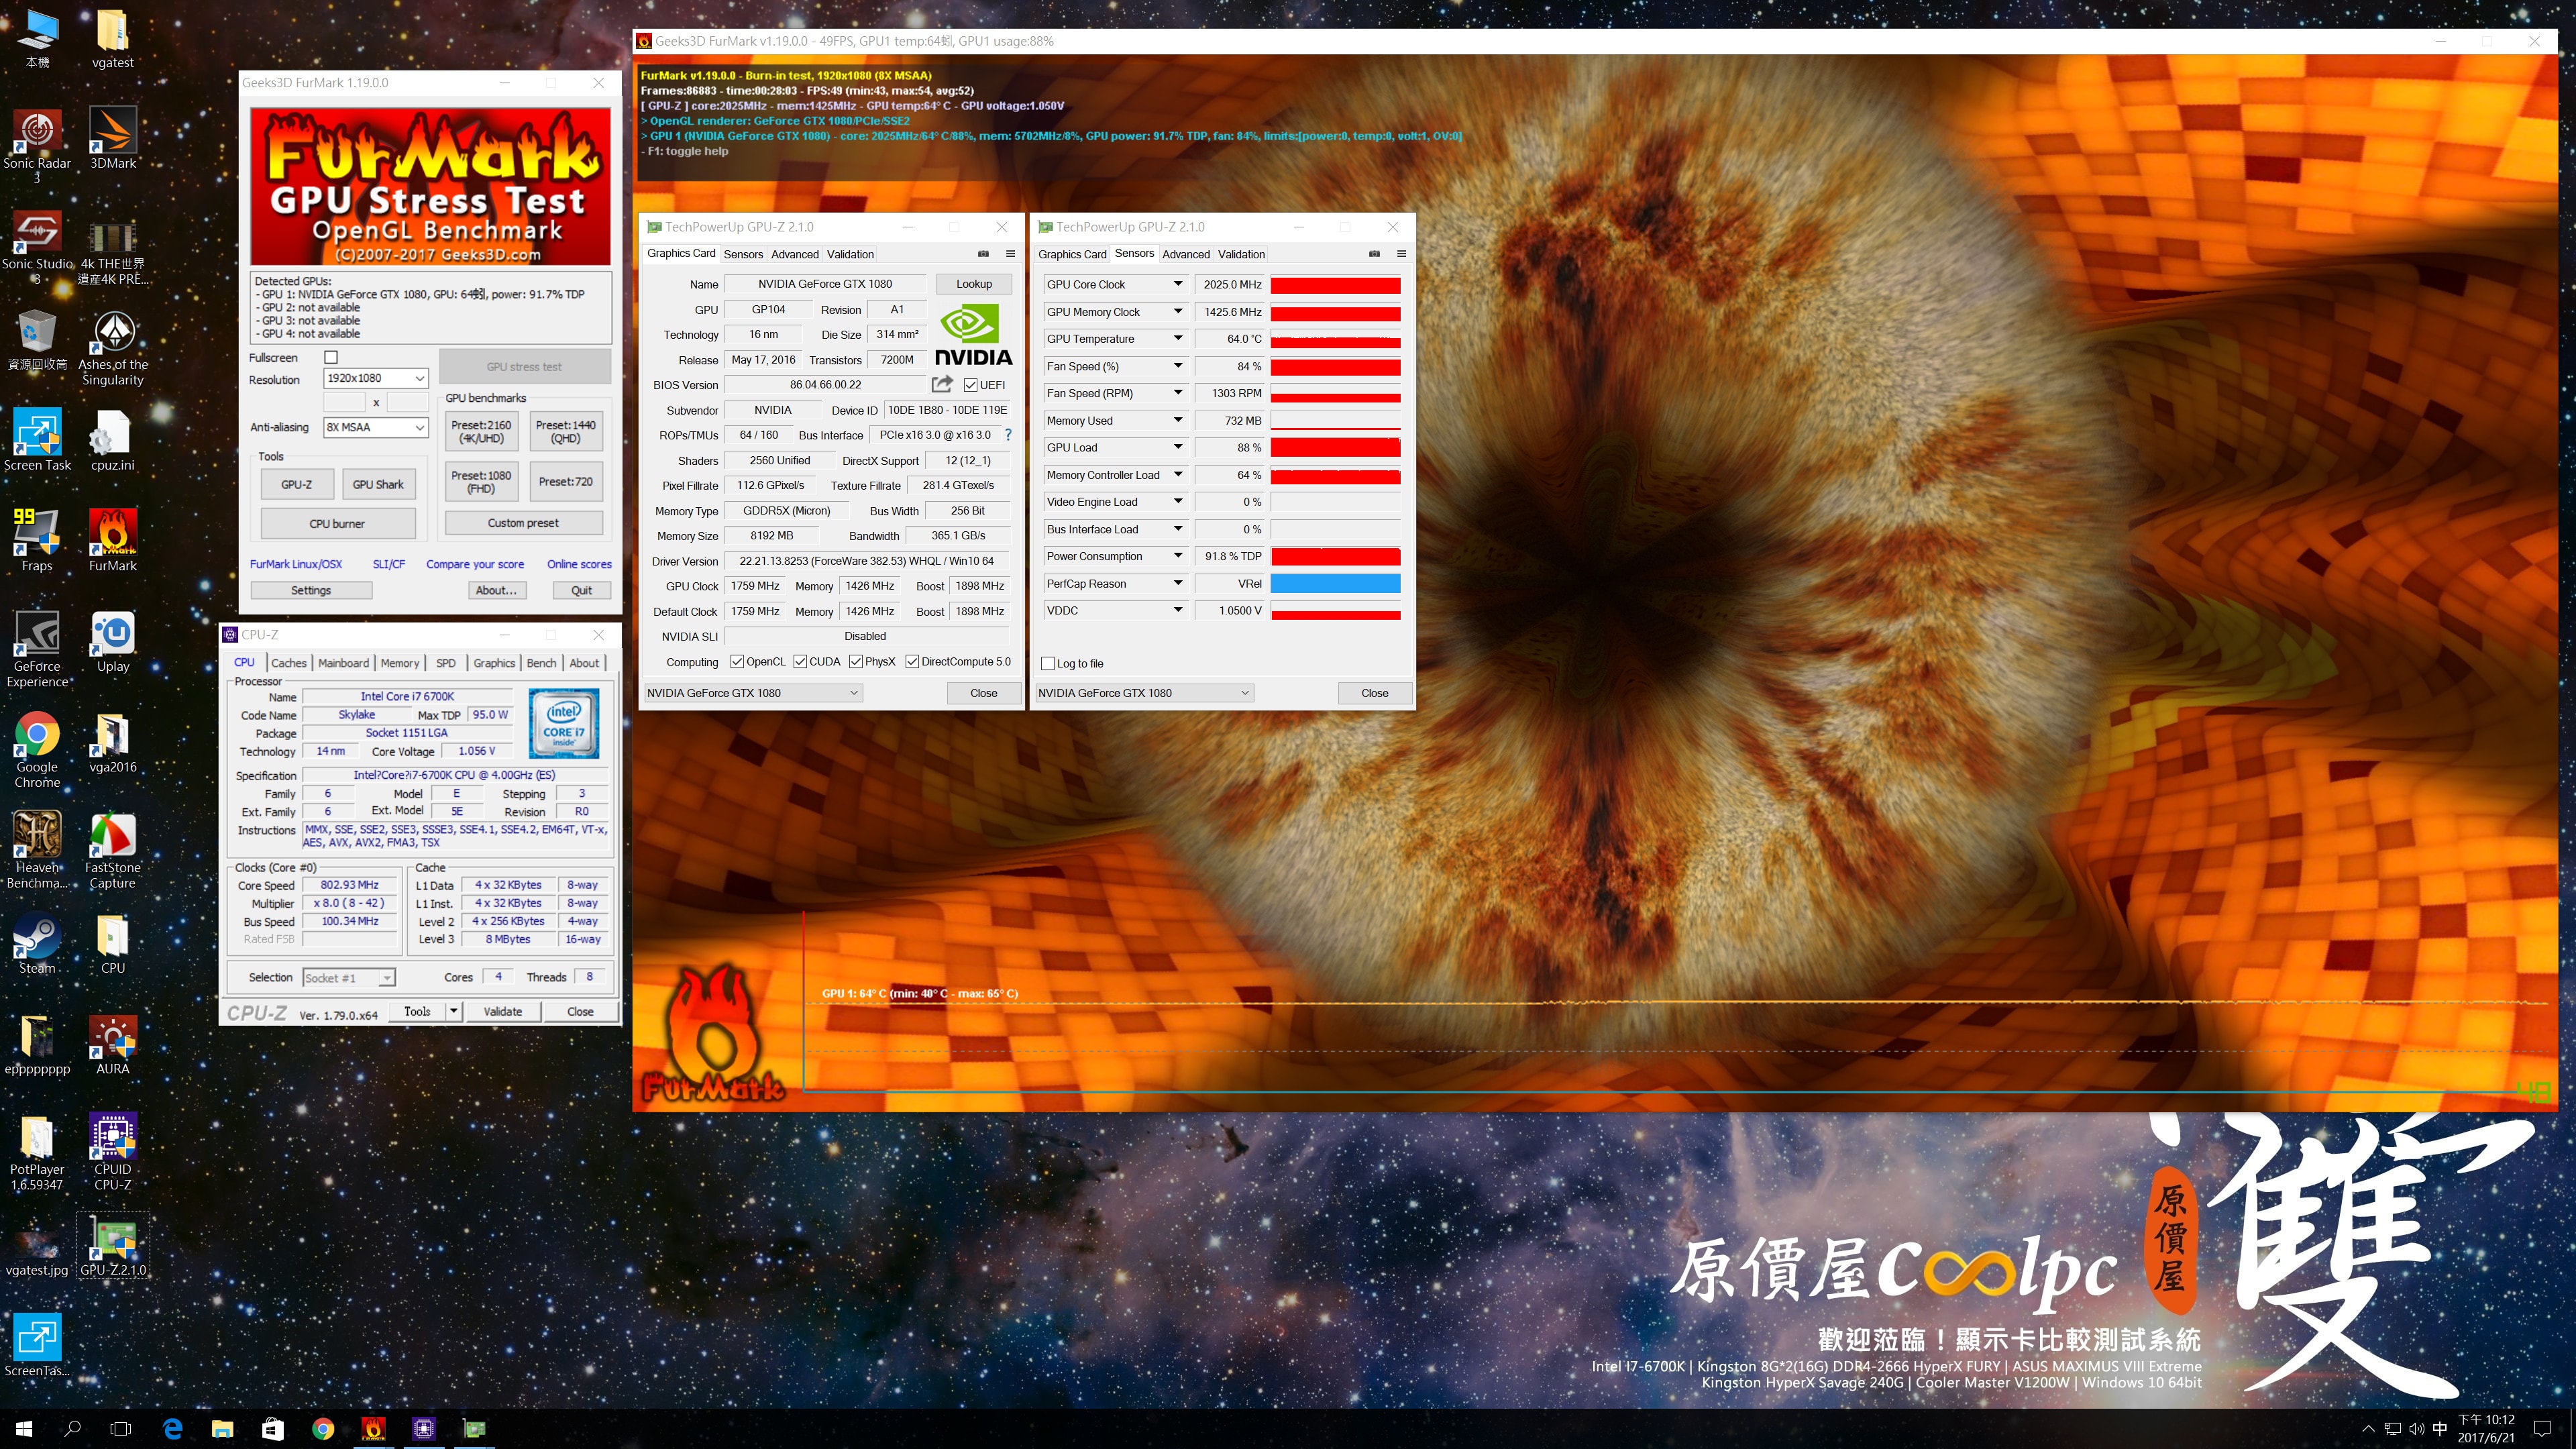
Task: Toggle the Fullscreen checkbox in FurMark
Action: 331,357
